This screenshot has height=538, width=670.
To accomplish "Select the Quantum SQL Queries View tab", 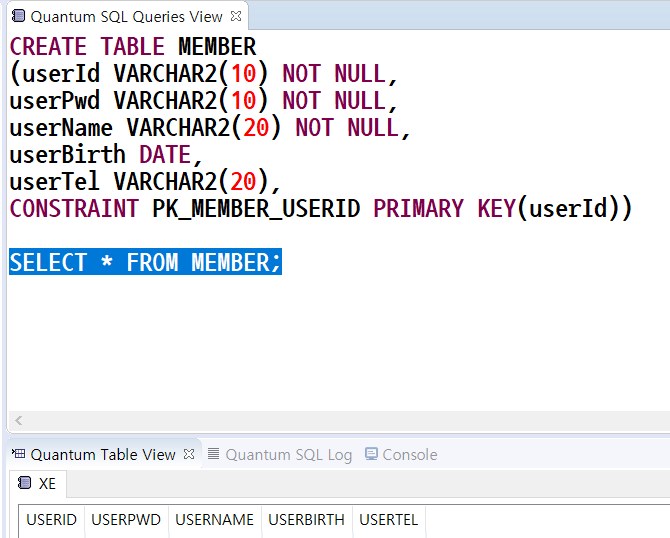I will pyautogui.click(x=126, y=17).
